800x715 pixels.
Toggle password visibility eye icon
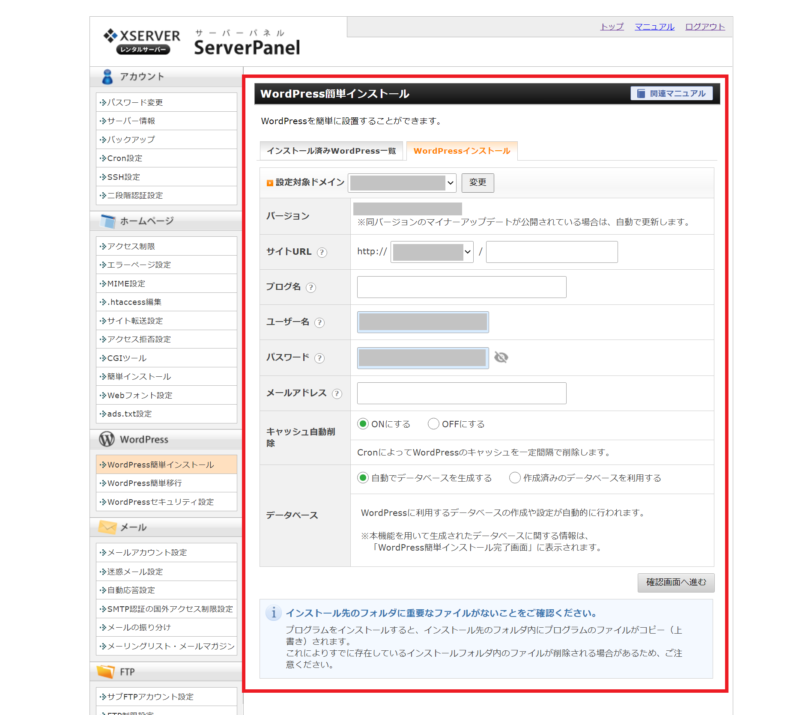point(501,357)
